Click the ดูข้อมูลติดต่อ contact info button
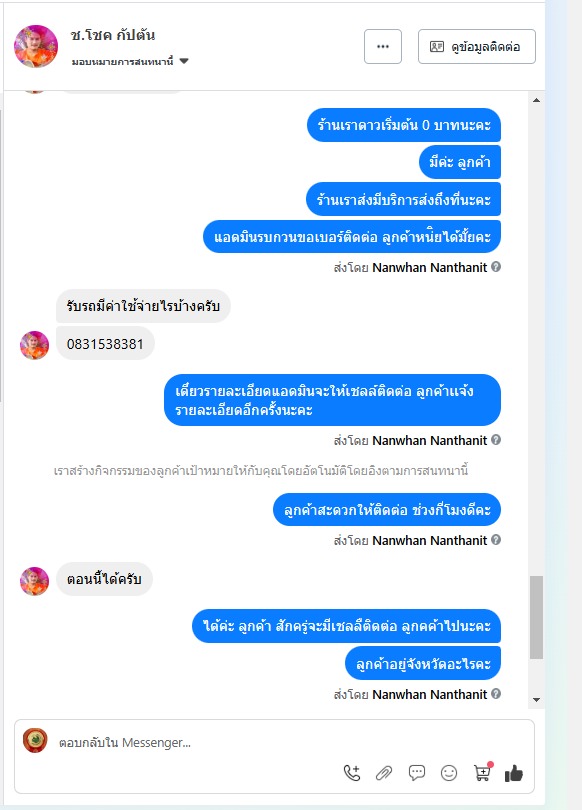Image resolution: width=582 pixels, height=810 pixels. point(477,46)
